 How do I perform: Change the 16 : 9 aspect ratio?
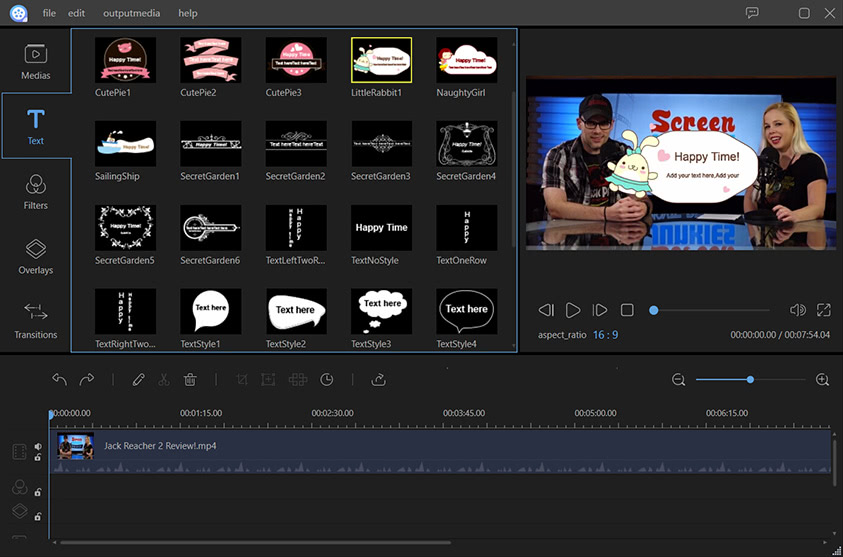tap(605, 335)
